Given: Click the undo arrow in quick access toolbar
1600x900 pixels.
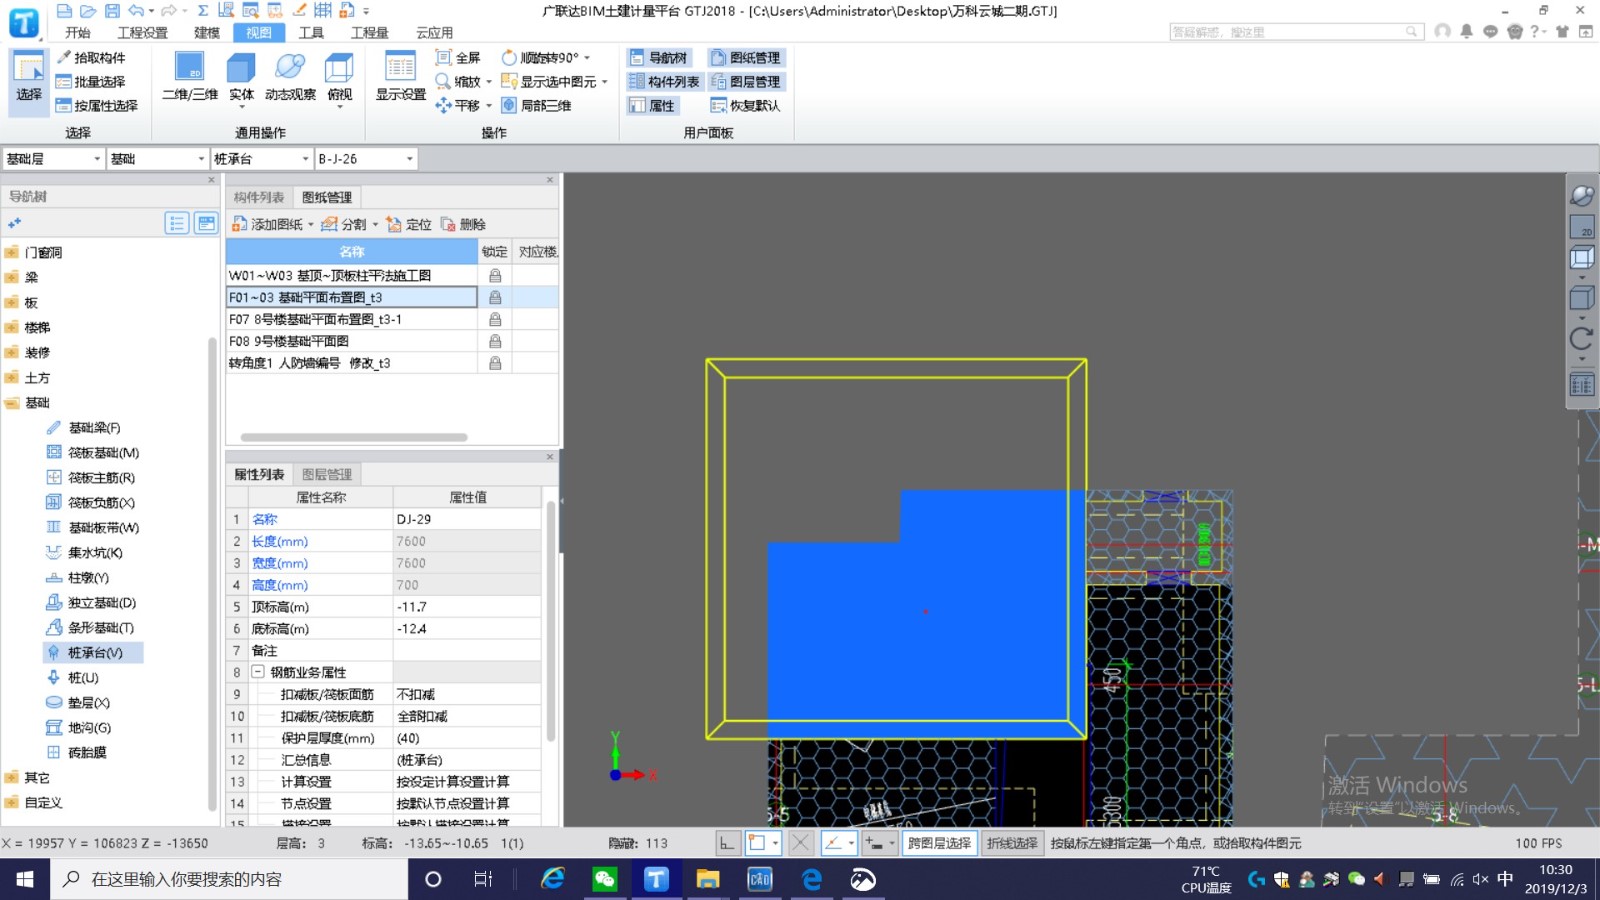Looking at the screenshot, I should click(136, 11).
